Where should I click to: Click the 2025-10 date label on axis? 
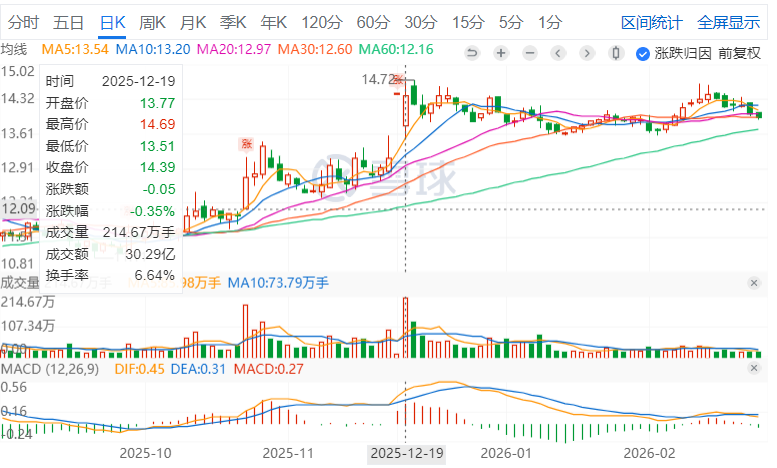pyautogui.click(x=146, y=453)
